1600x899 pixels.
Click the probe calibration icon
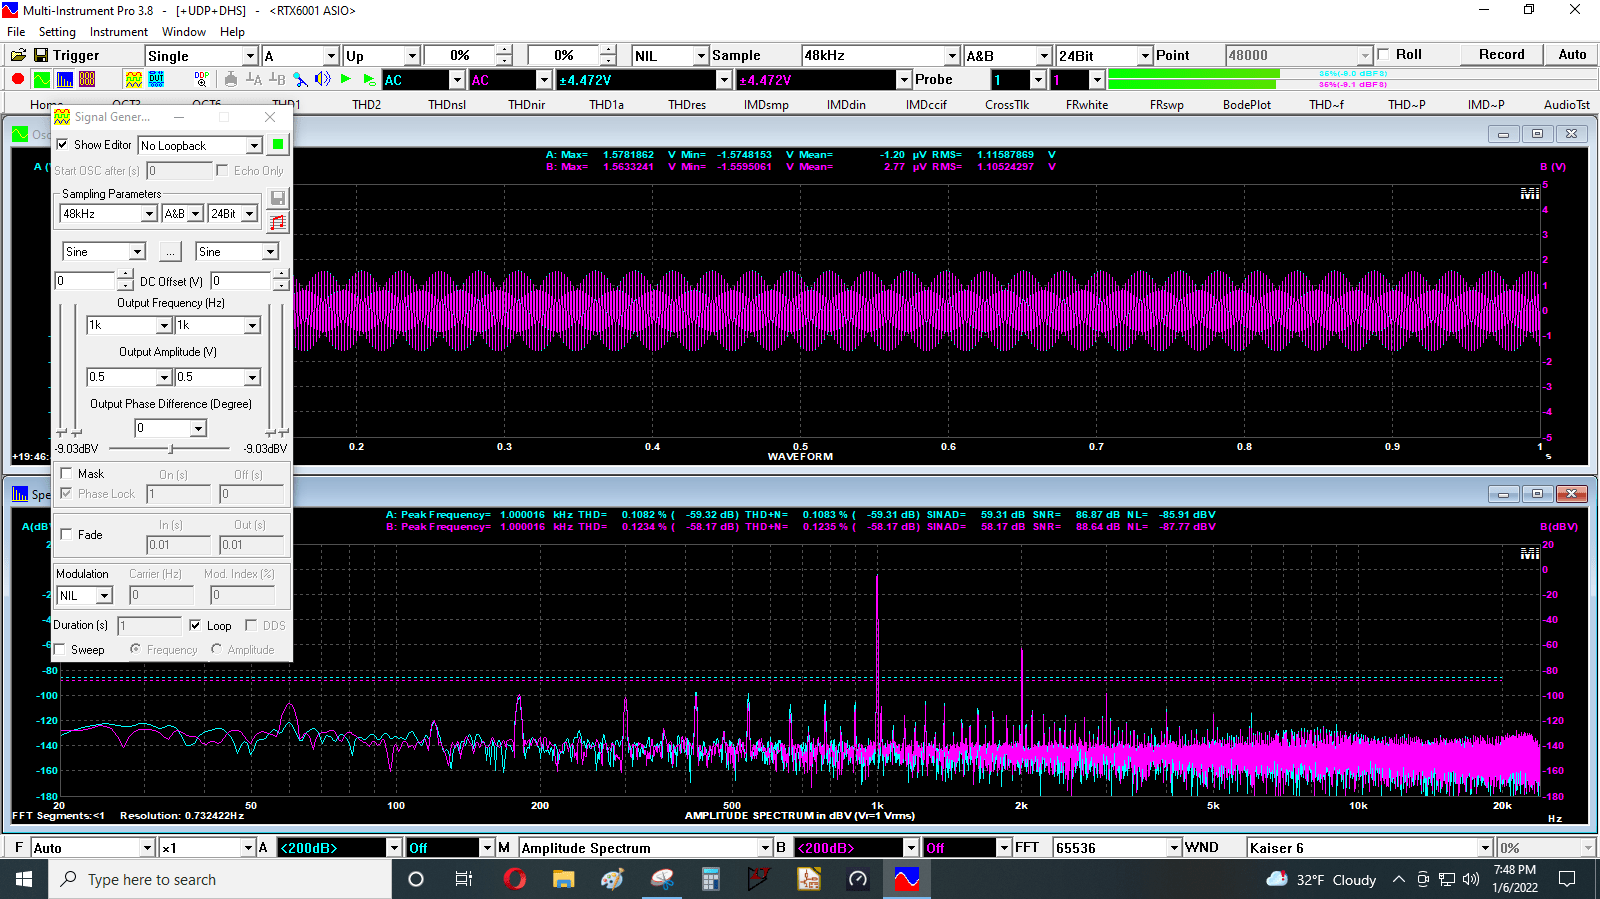(x=300, y=80)
